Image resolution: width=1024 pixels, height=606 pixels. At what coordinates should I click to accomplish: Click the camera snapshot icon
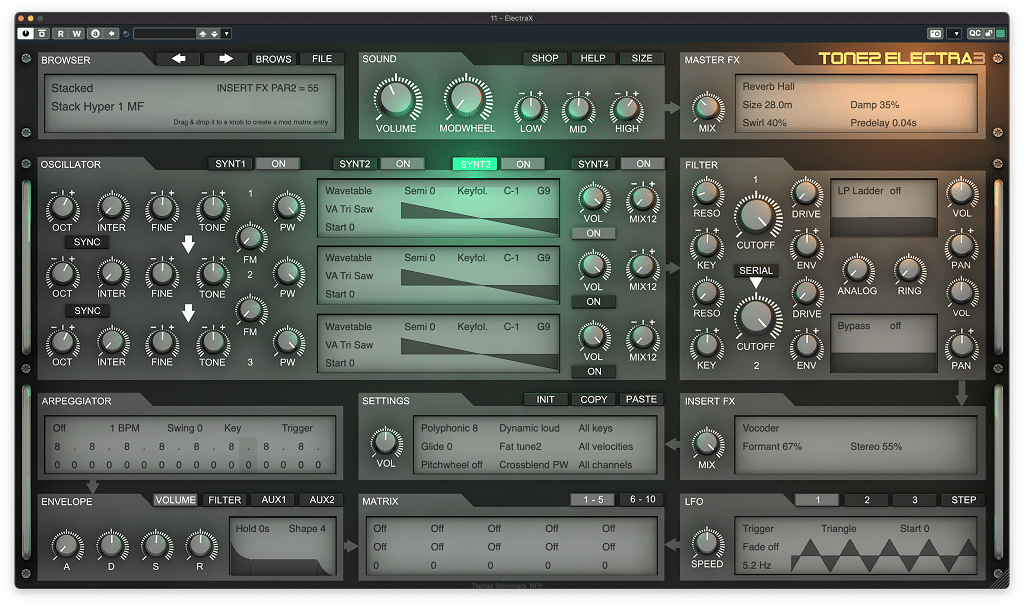pyautogui.click(x=935, y=33)
